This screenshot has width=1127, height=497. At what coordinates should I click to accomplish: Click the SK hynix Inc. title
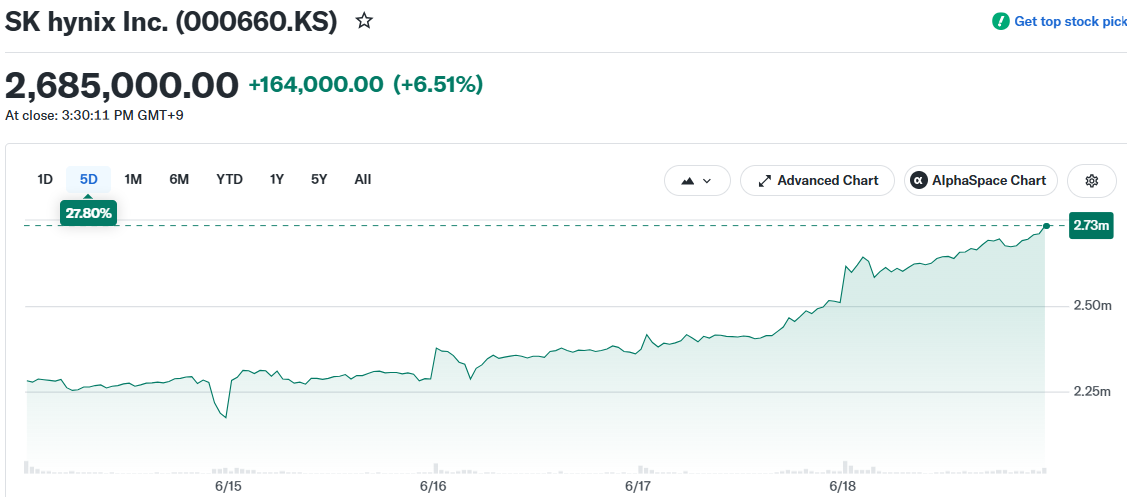pyautogui.click(x=171, y=22)
